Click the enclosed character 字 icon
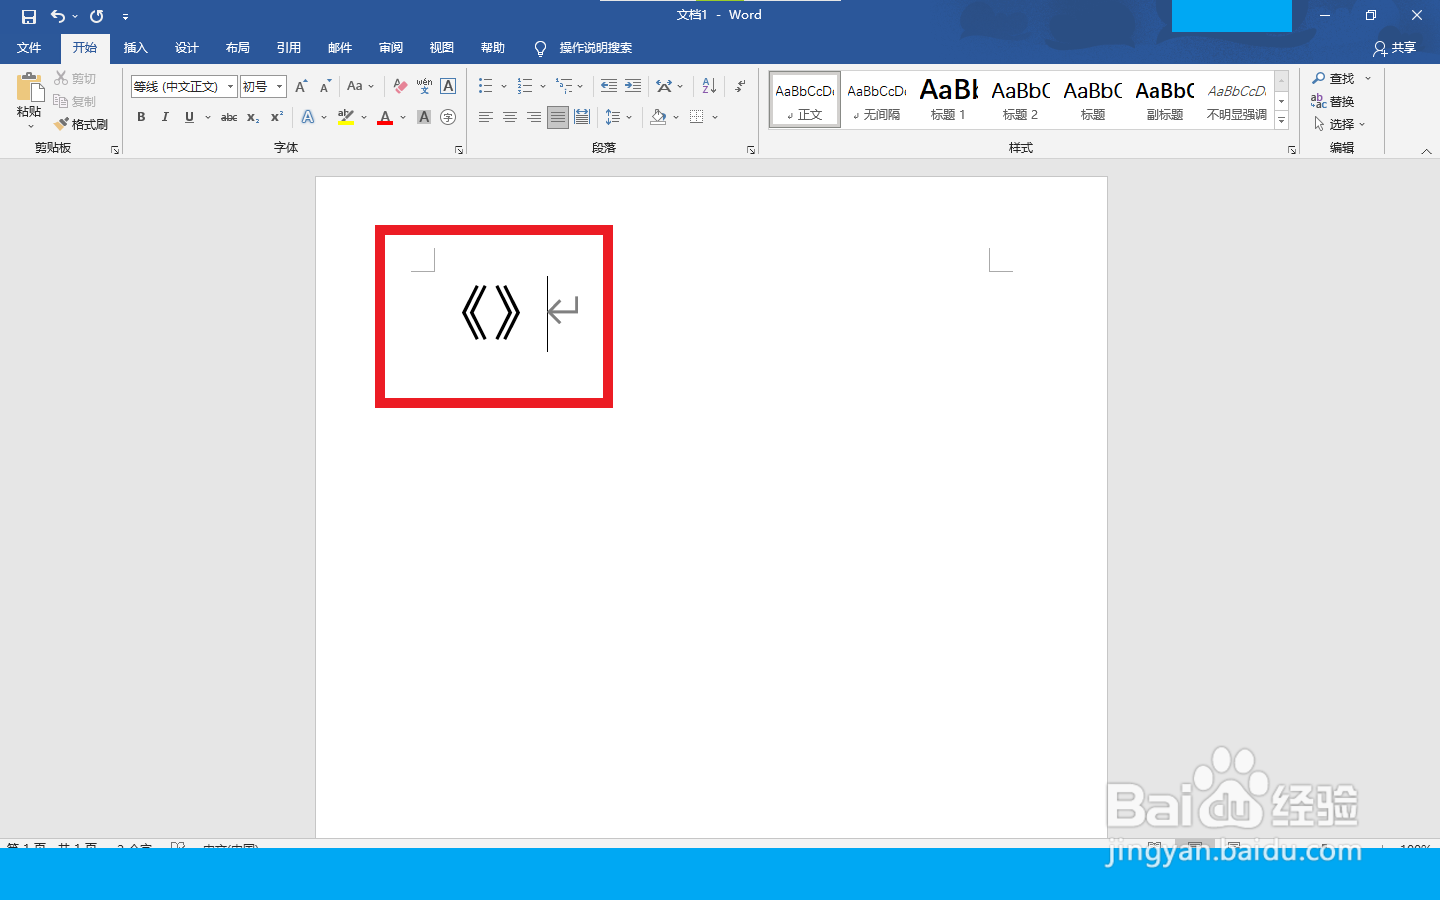This screenshot has width=1440, height=900. 448,117
